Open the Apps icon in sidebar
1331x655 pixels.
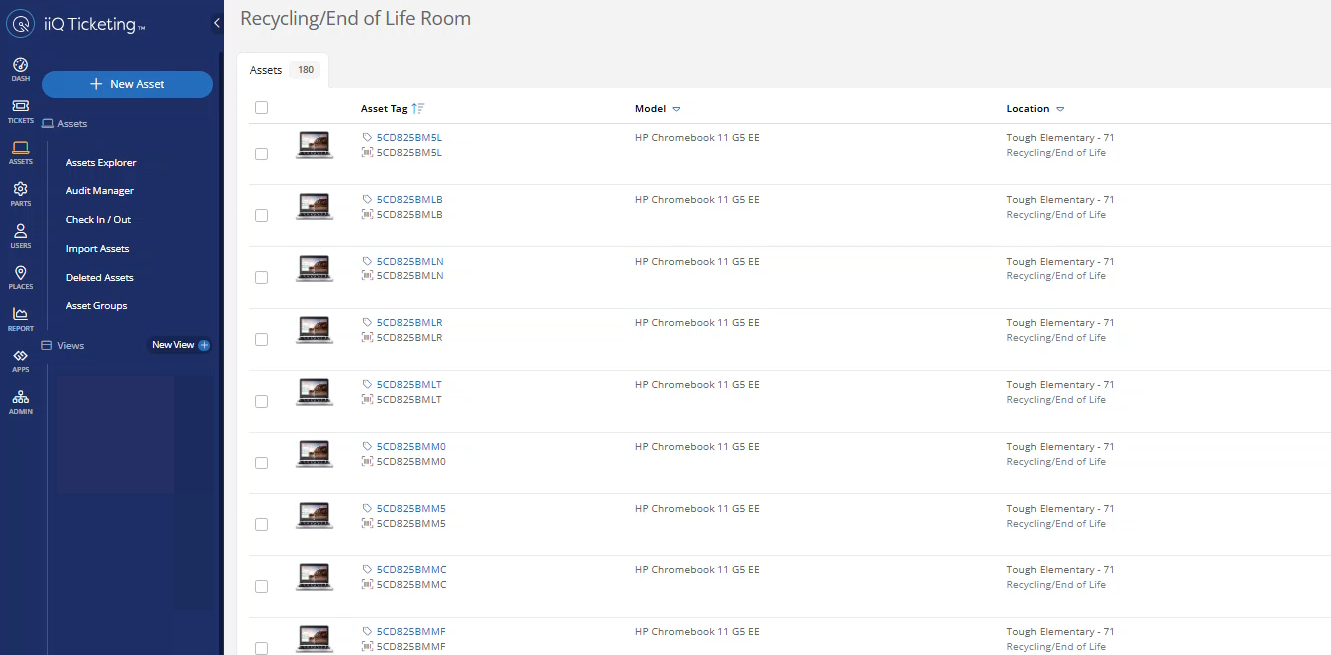20,357
